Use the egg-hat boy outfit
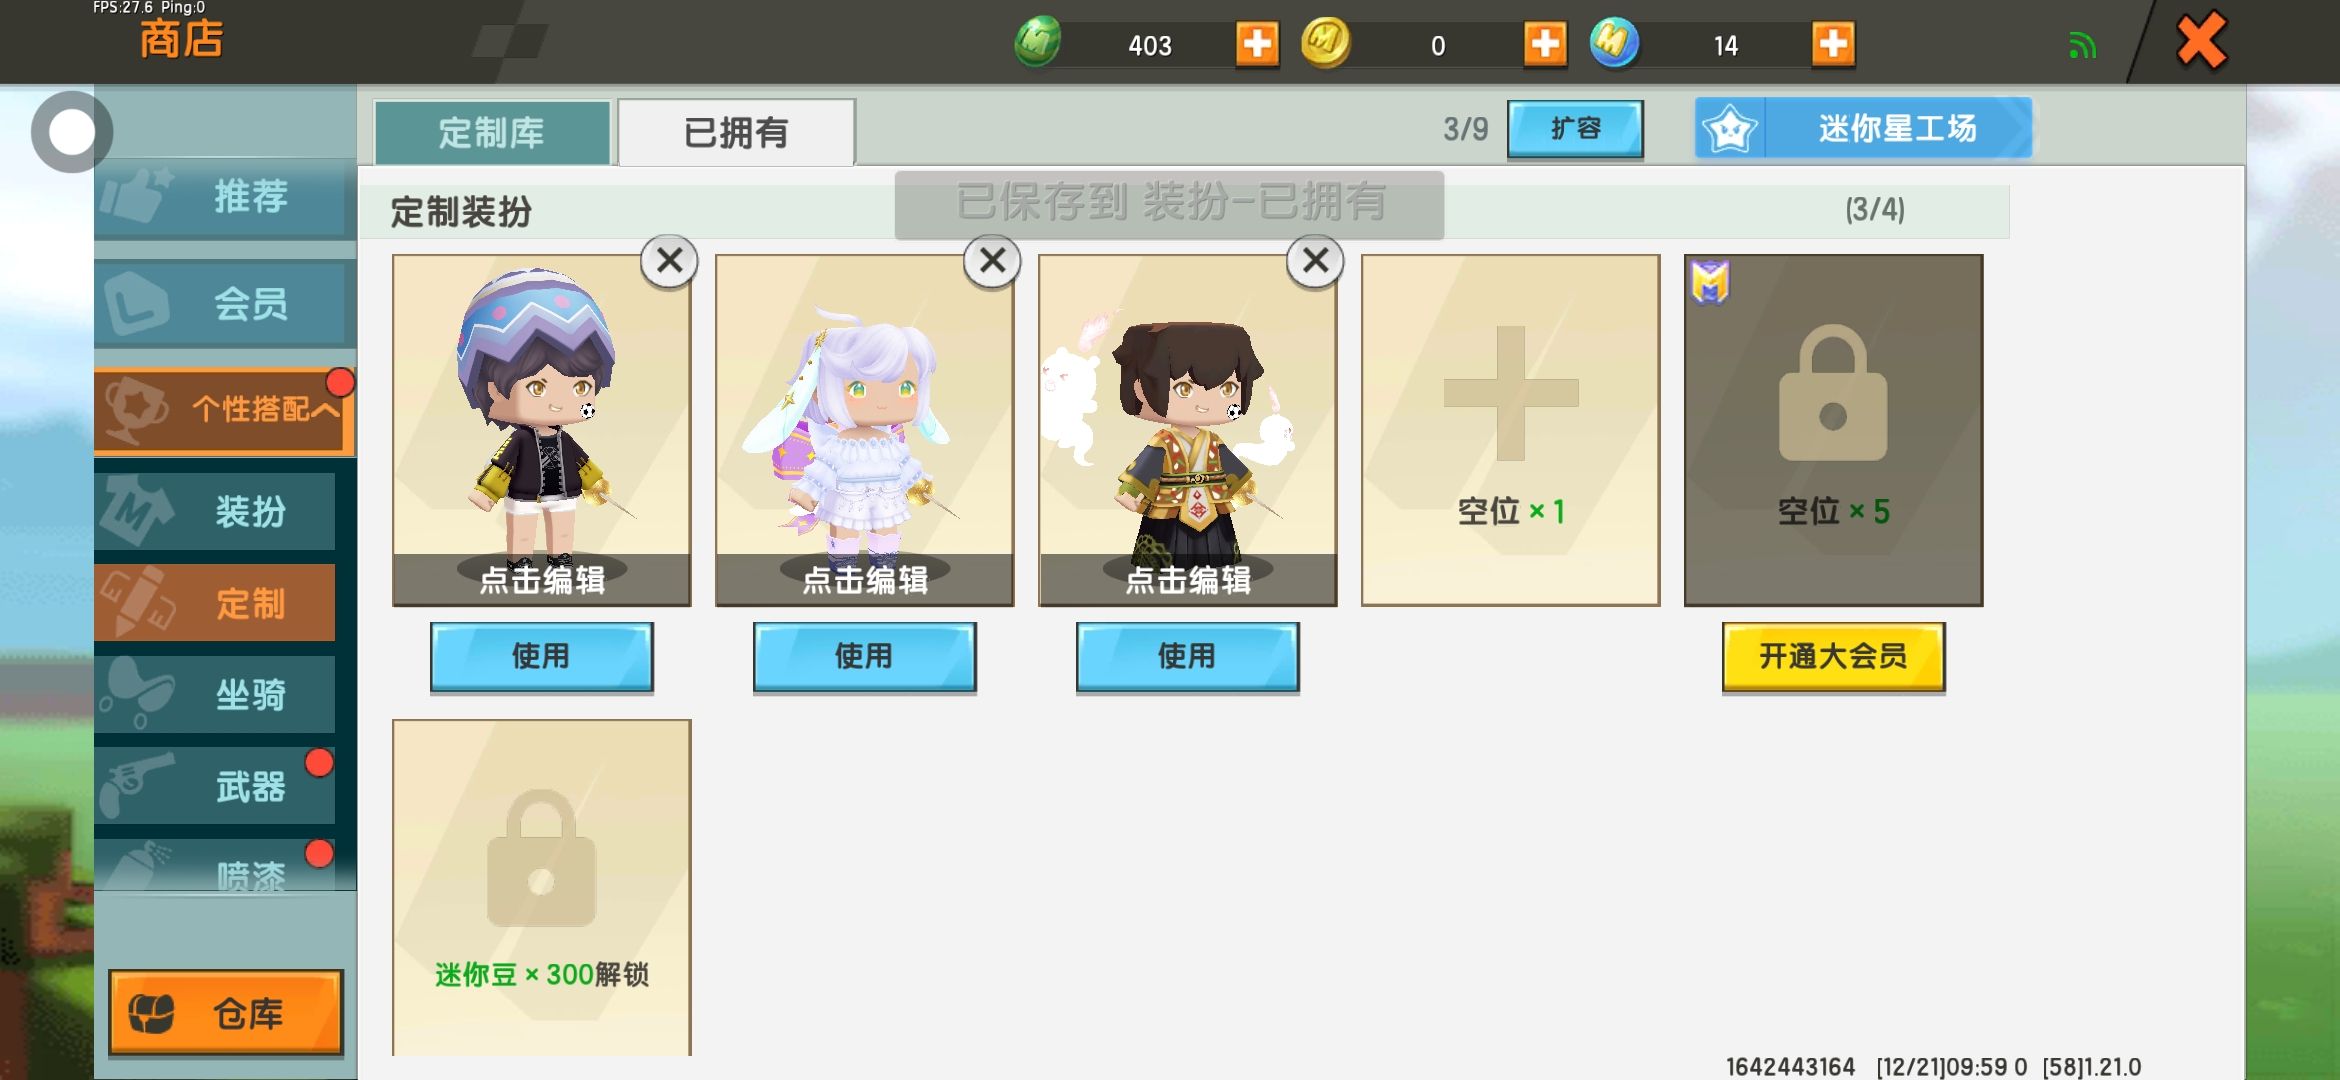 click(x=541, y=656)
